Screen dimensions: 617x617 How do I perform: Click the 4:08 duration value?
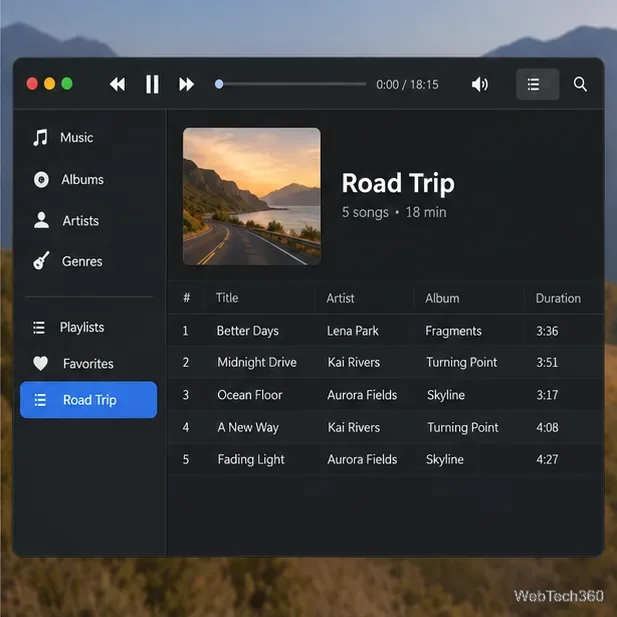(x=547, y=427)
